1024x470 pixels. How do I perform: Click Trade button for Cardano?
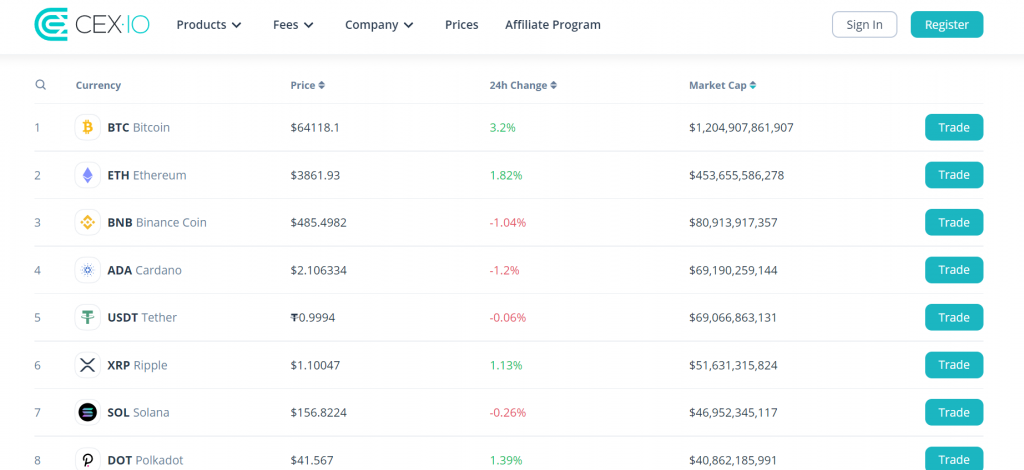(954, 270)
